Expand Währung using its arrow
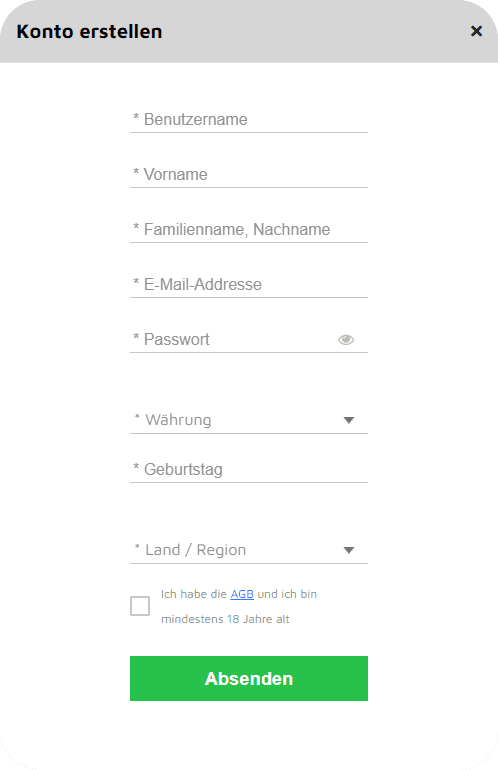 pyautogui.click(x=349, y=420)
